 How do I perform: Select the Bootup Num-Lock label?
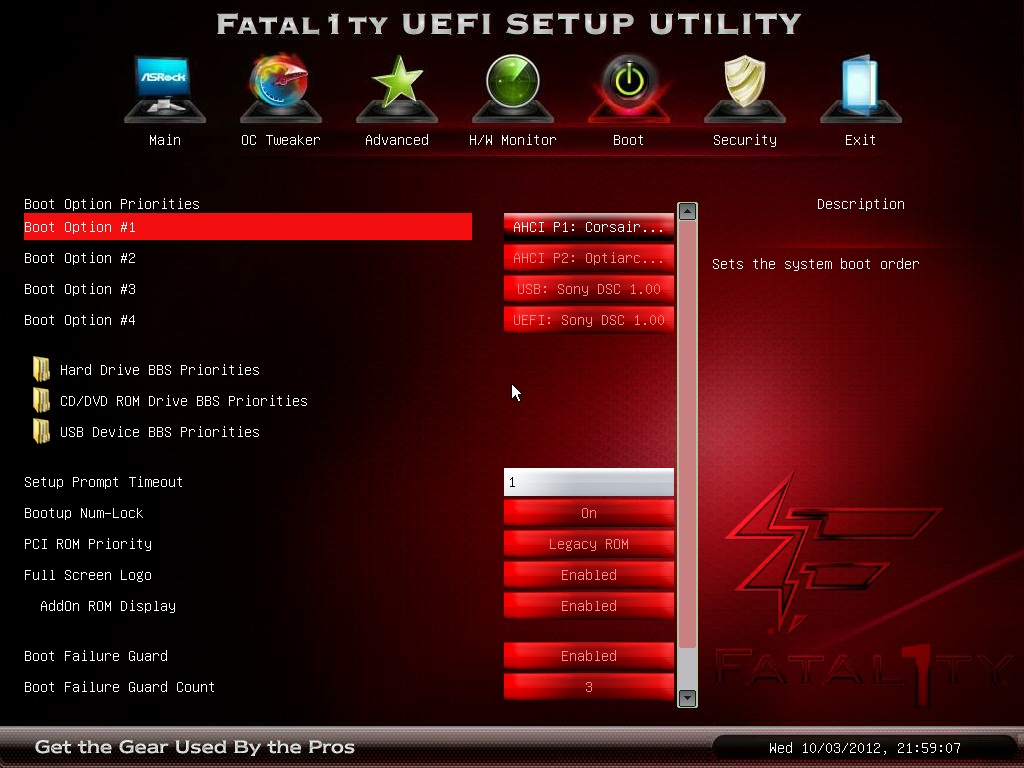coord(84,513)
